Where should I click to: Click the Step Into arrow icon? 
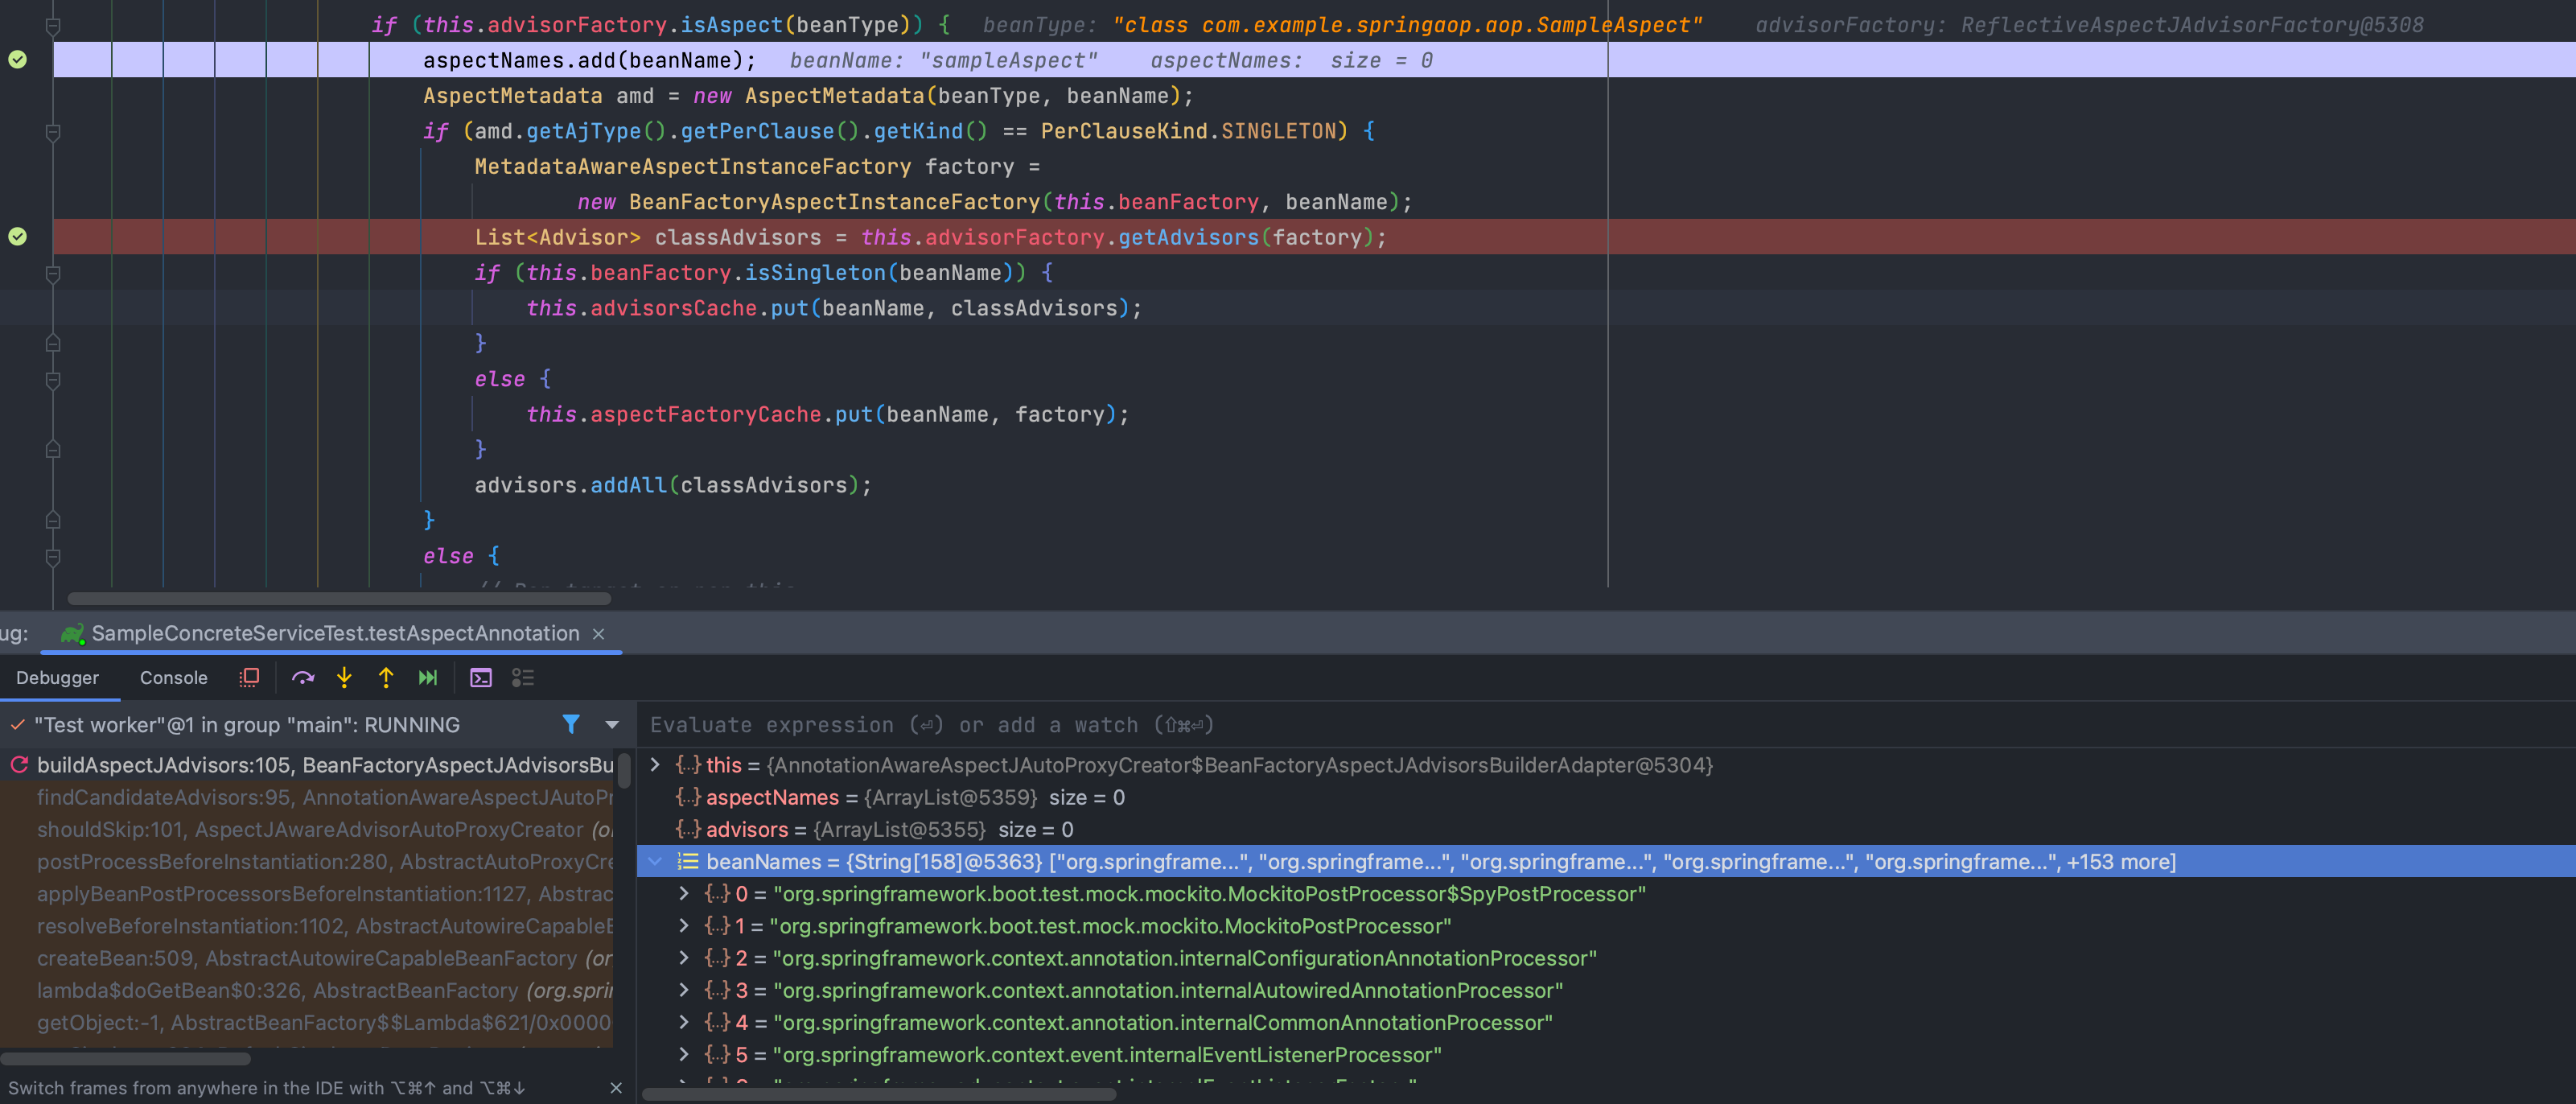(344, 678)
